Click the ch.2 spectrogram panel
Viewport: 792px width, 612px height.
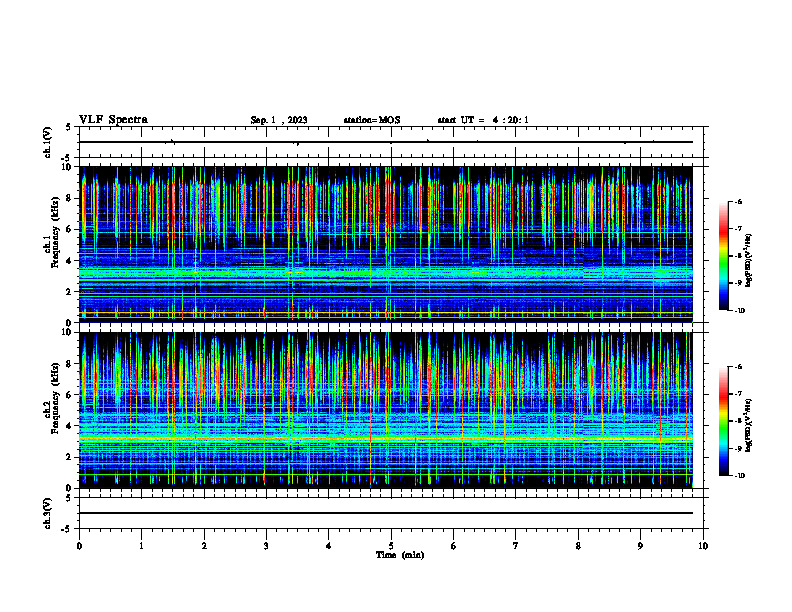point(386,410)
